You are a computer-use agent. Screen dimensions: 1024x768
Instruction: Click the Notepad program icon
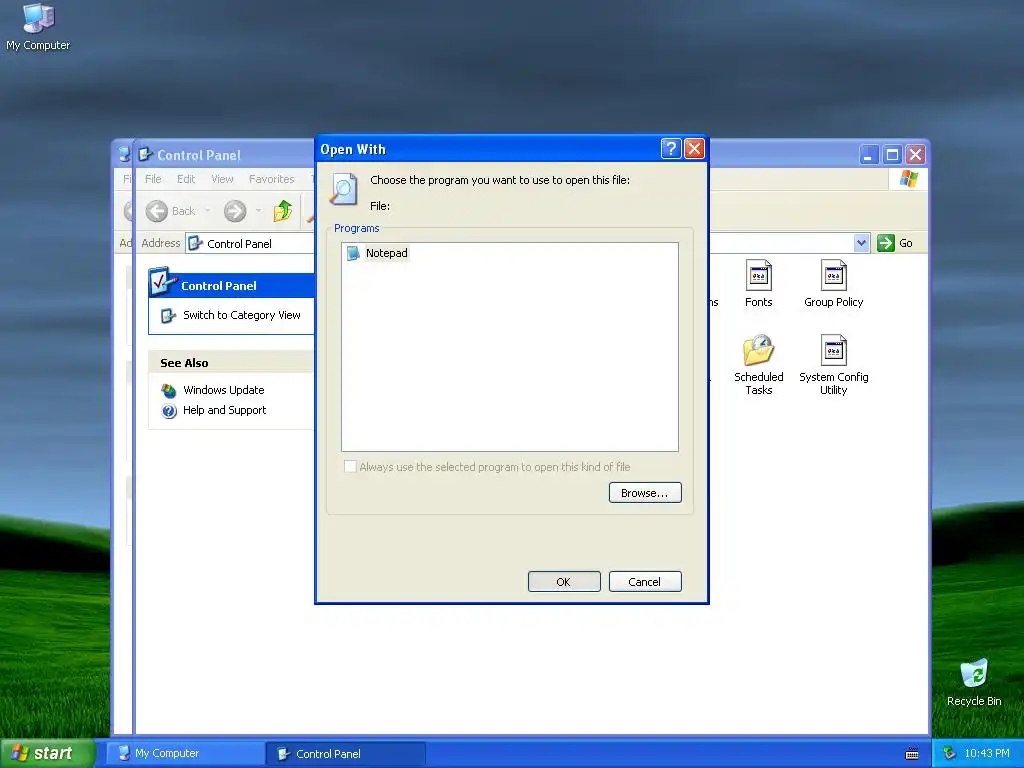click(x=353, y=253)
